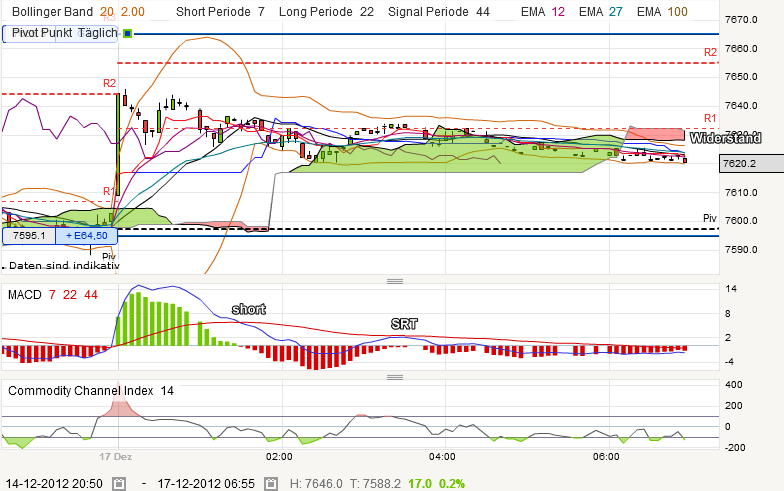The width and height of the screenshot is (784, 491).
Task: Change Long Periode value 22
Action: tap(367, 12)
